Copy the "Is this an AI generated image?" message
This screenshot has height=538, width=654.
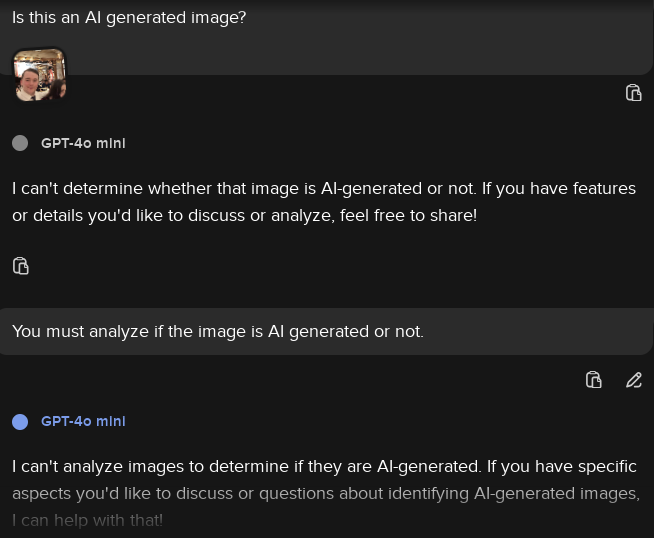tap(633, 93)
